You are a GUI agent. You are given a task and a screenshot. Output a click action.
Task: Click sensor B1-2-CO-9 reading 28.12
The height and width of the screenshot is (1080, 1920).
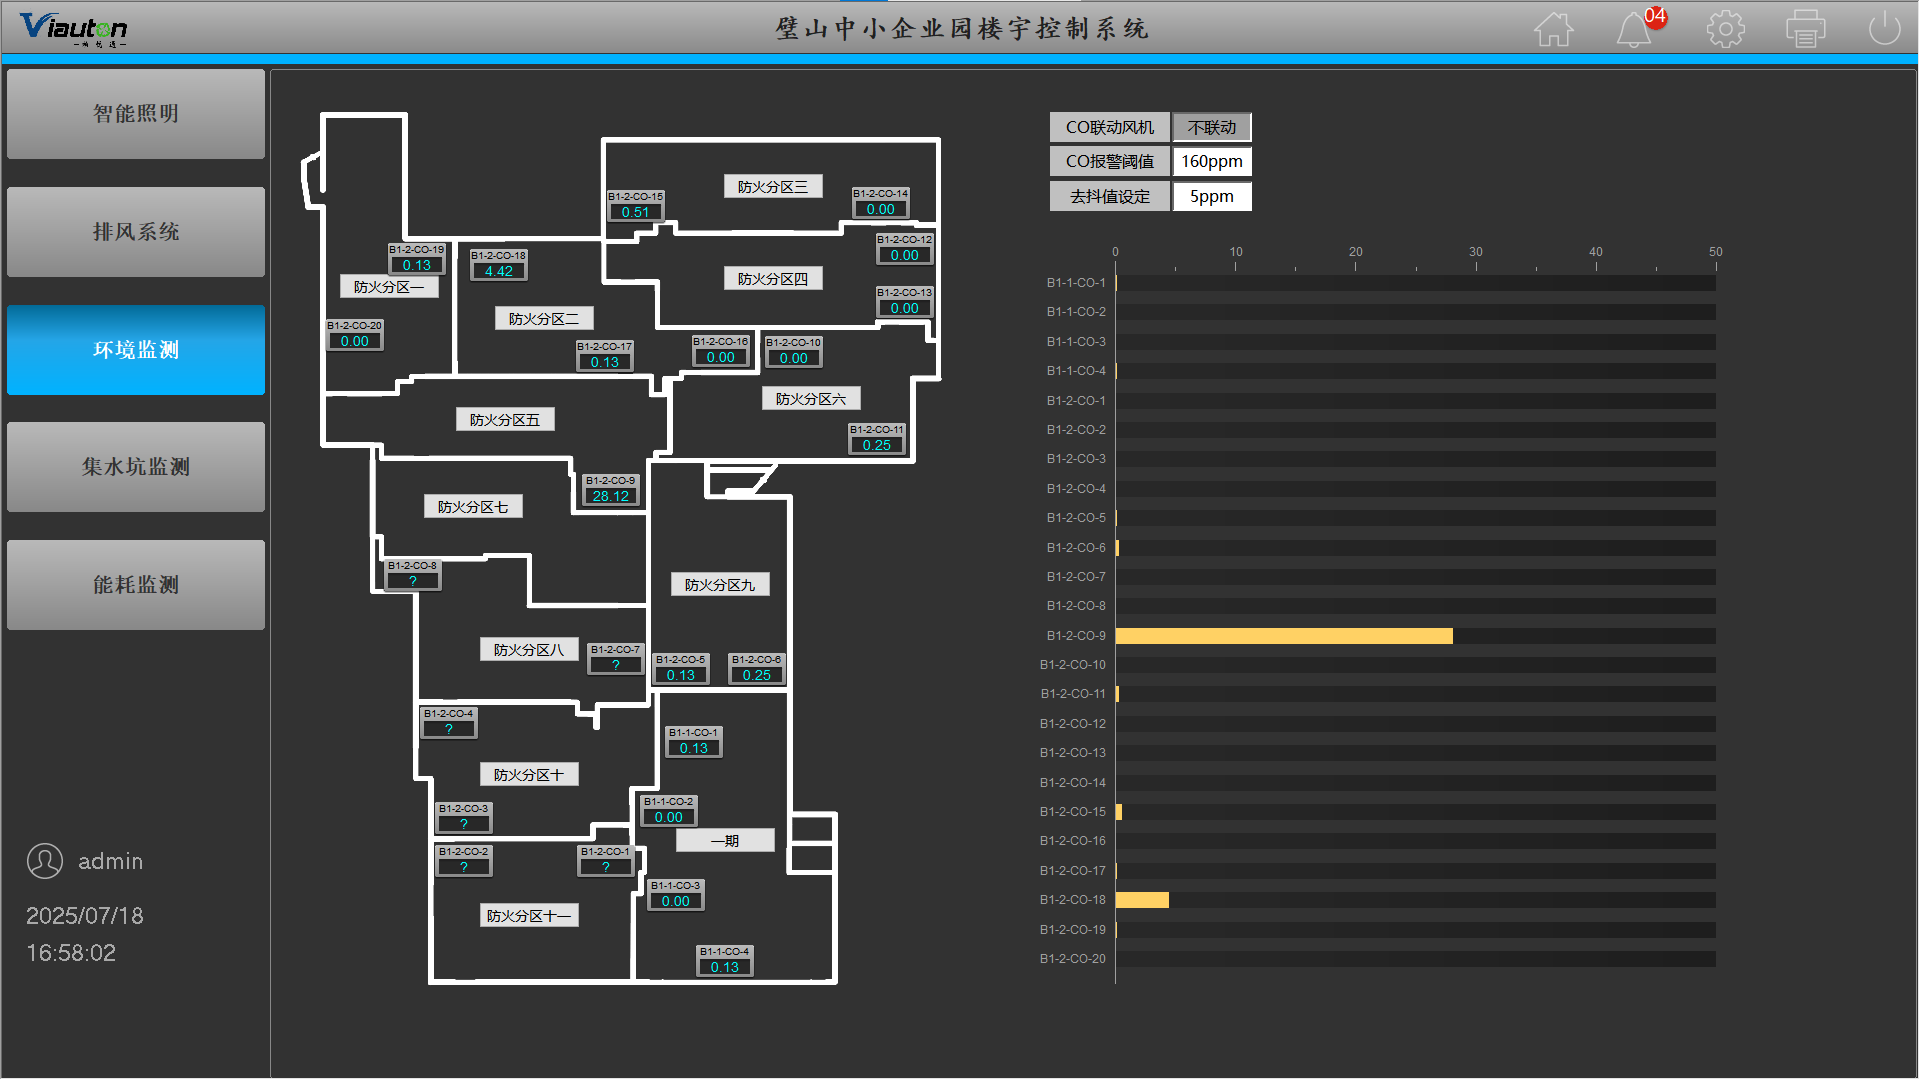pos(610,496)
